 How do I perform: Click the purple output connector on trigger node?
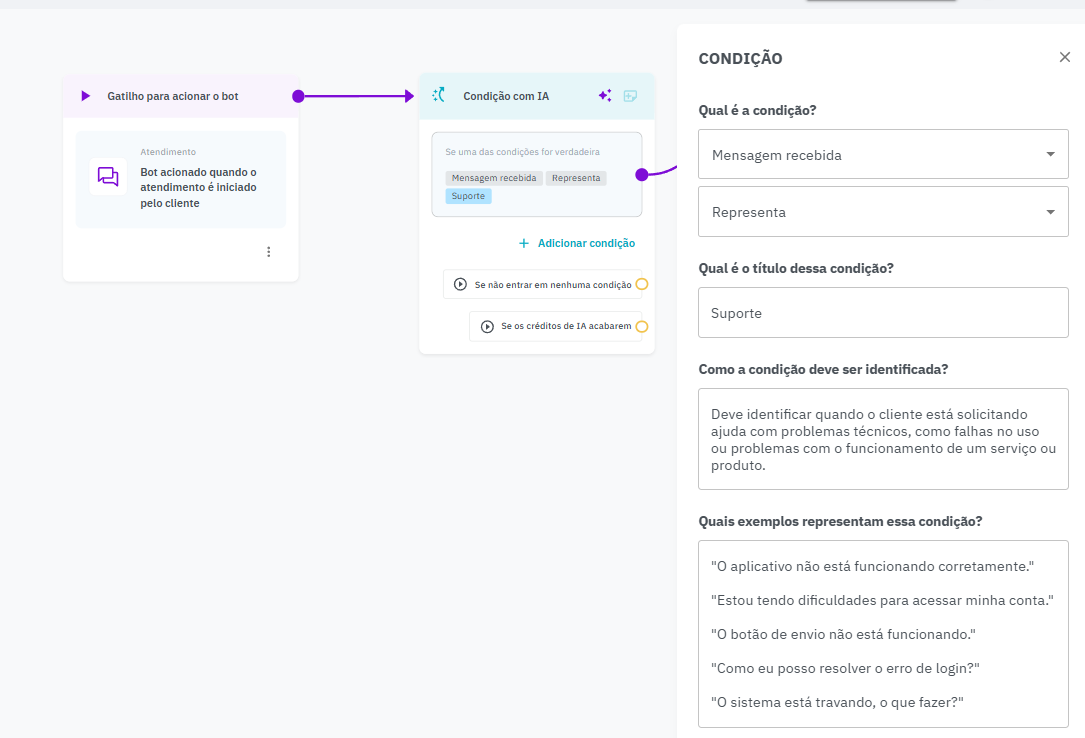(298, 96)
